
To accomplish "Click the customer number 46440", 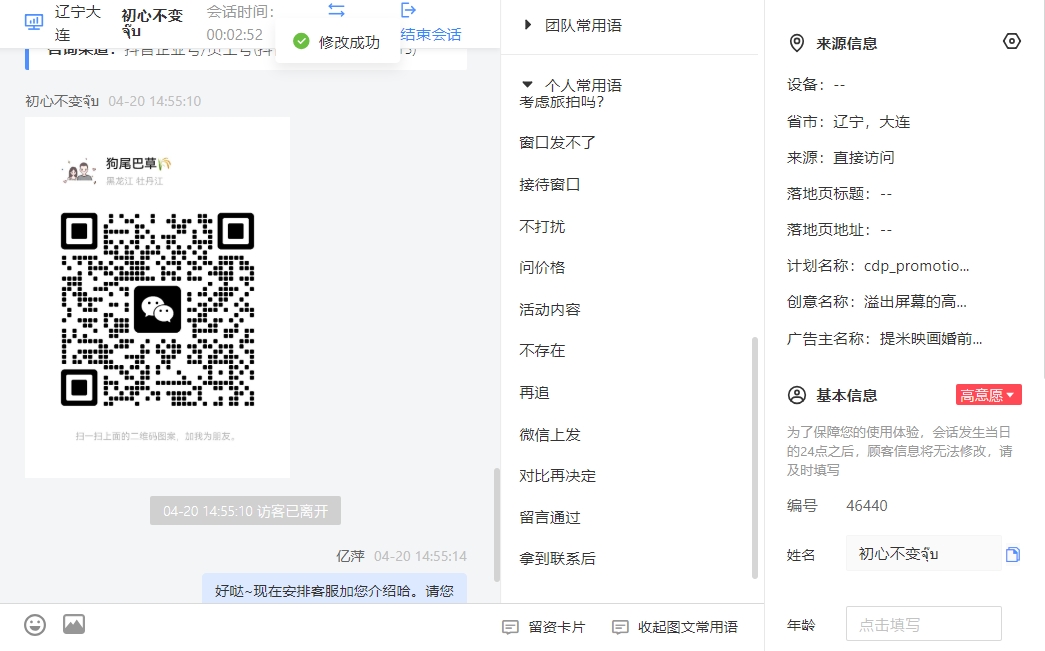I will pos(867,506).
